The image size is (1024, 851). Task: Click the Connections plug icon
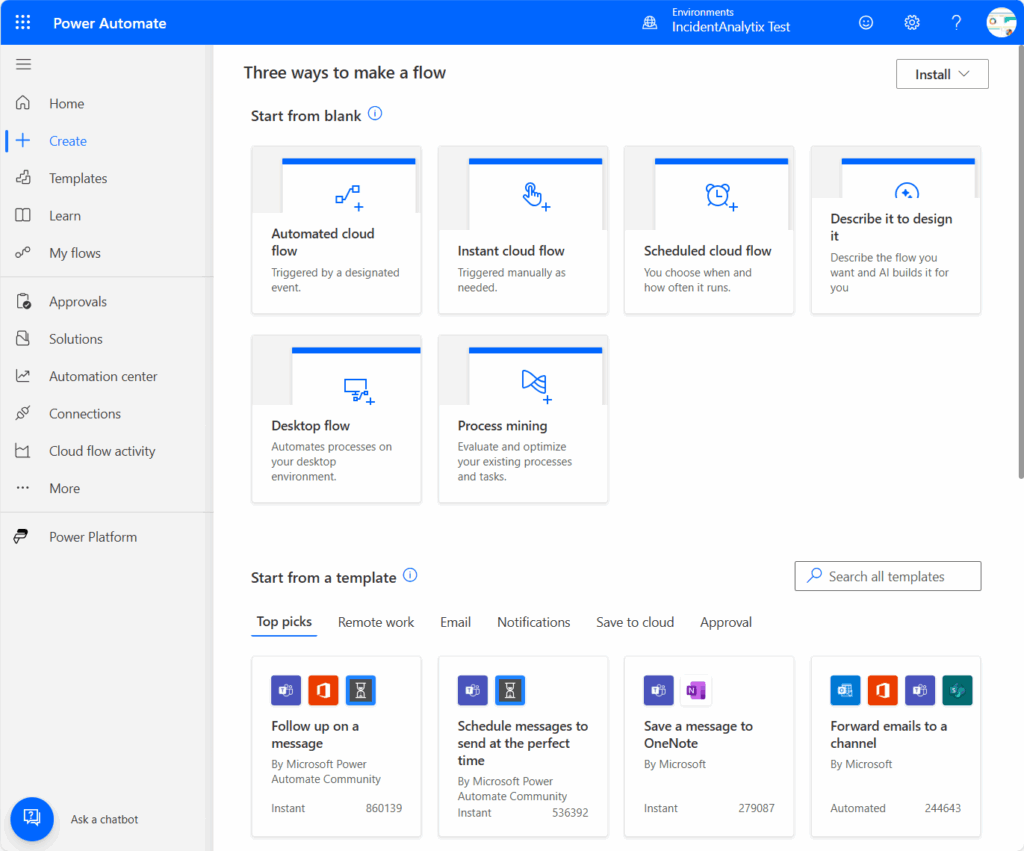pyautogui.click(x=23, y=413)
